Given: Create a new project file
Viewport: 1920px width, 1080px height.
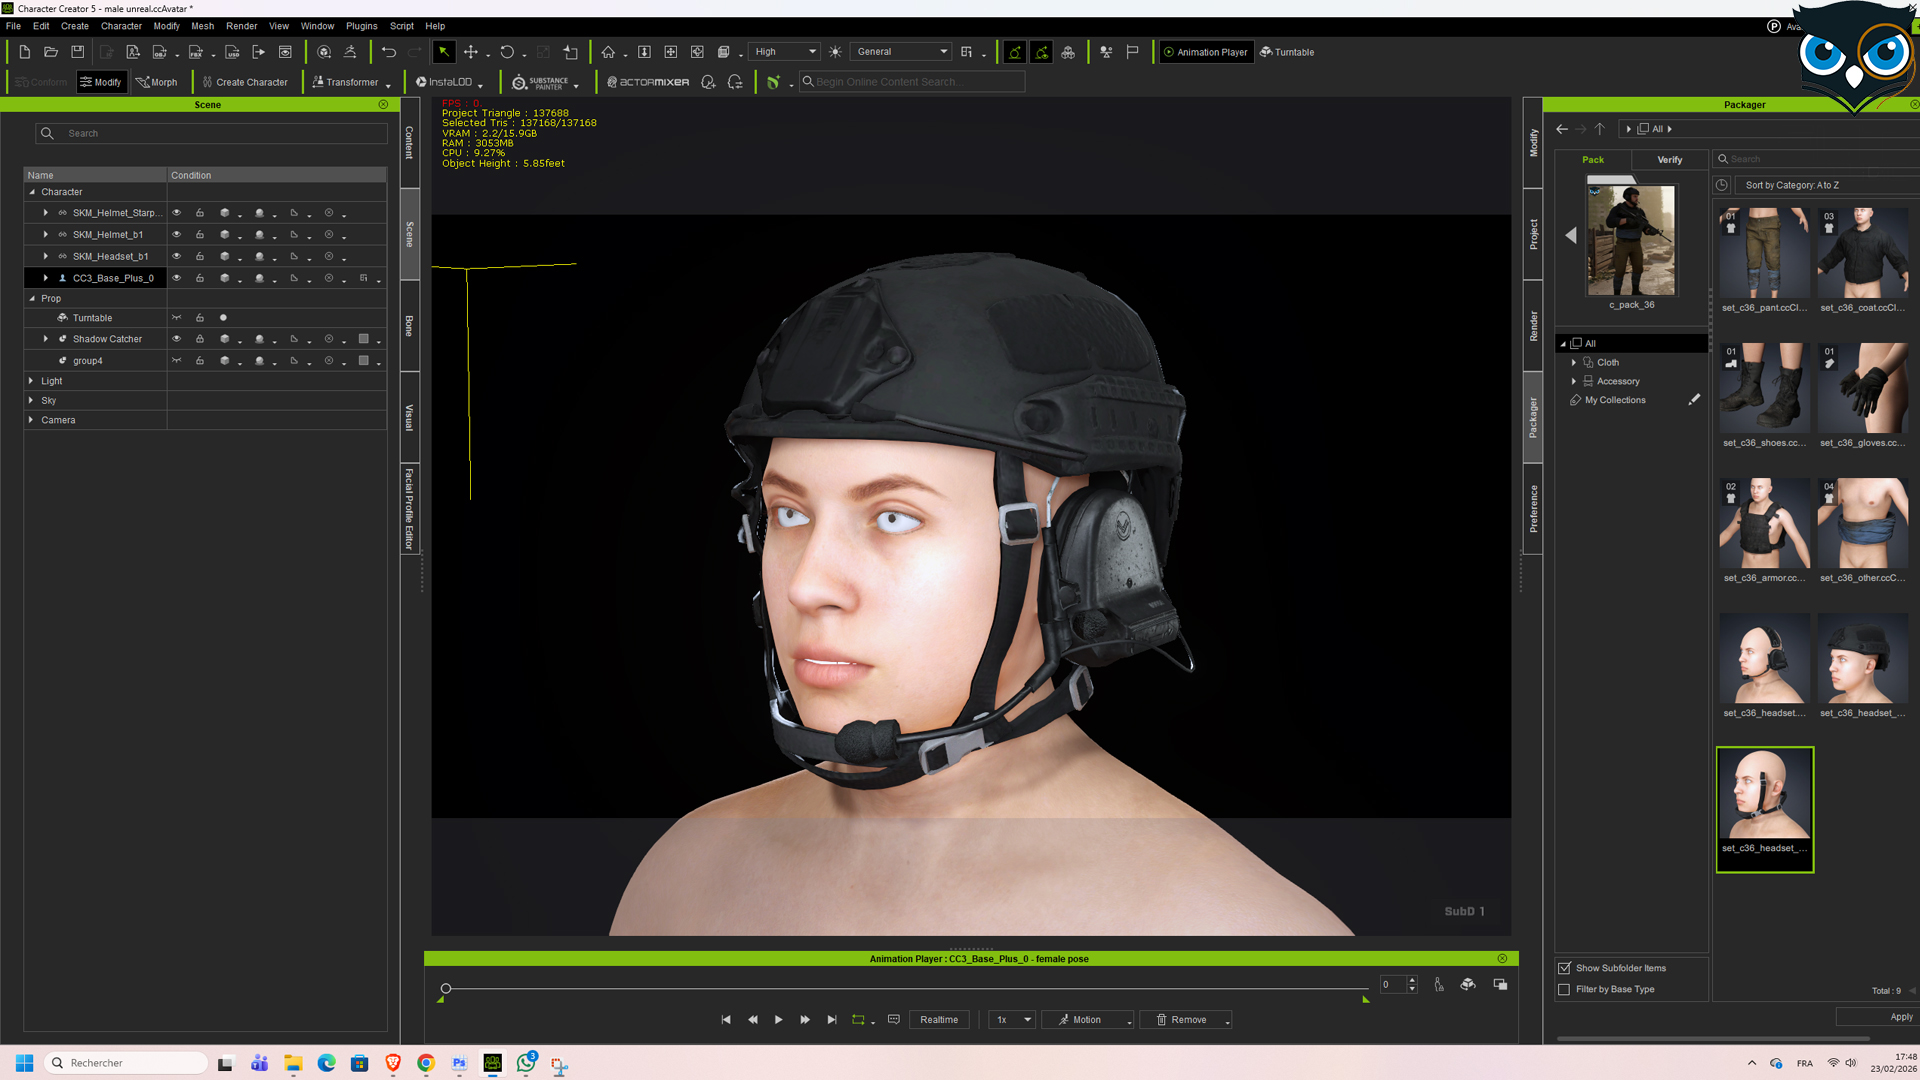Looking at the screenshot, I should (x=24, y=52).
